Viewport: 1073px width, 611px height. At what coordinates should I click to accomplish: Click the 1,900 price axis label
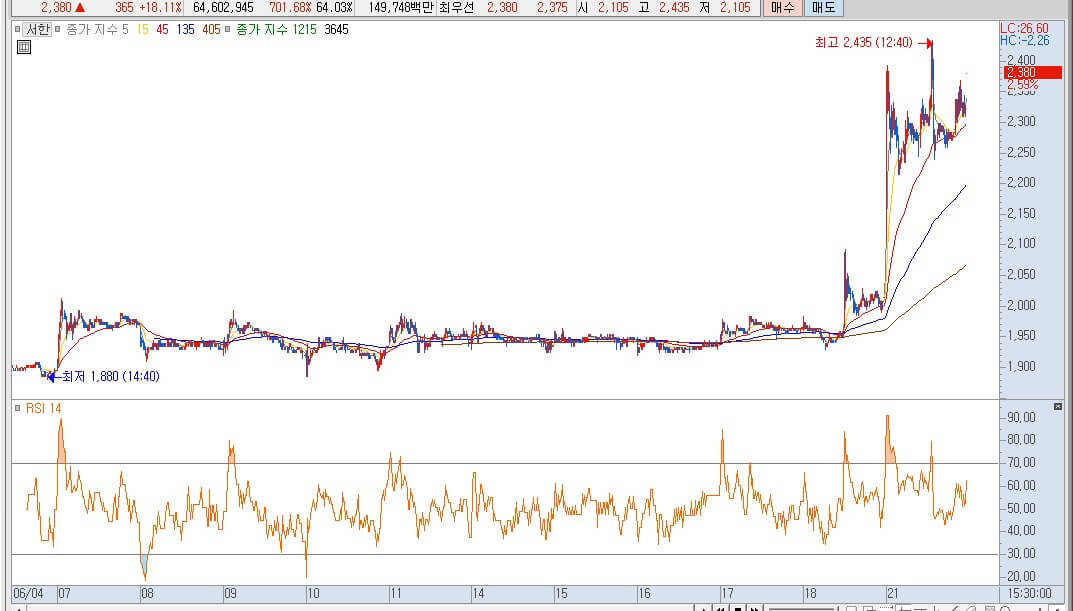1021,366
